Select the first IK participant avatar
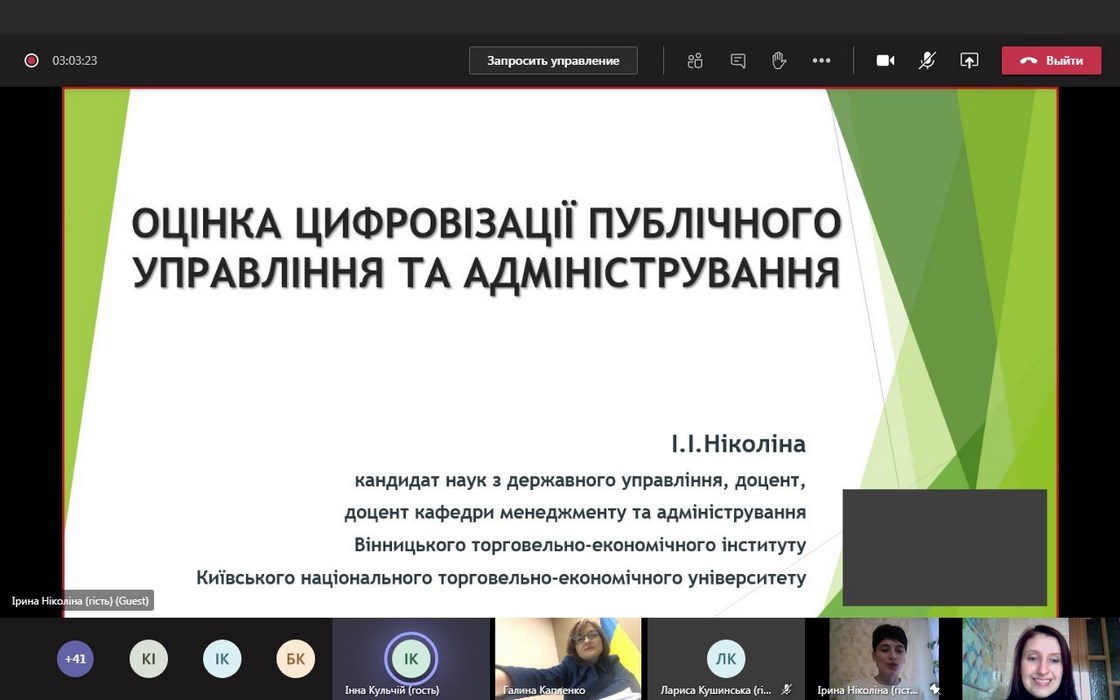This screenshot has height=700, width=1120. tap(222, 659)
